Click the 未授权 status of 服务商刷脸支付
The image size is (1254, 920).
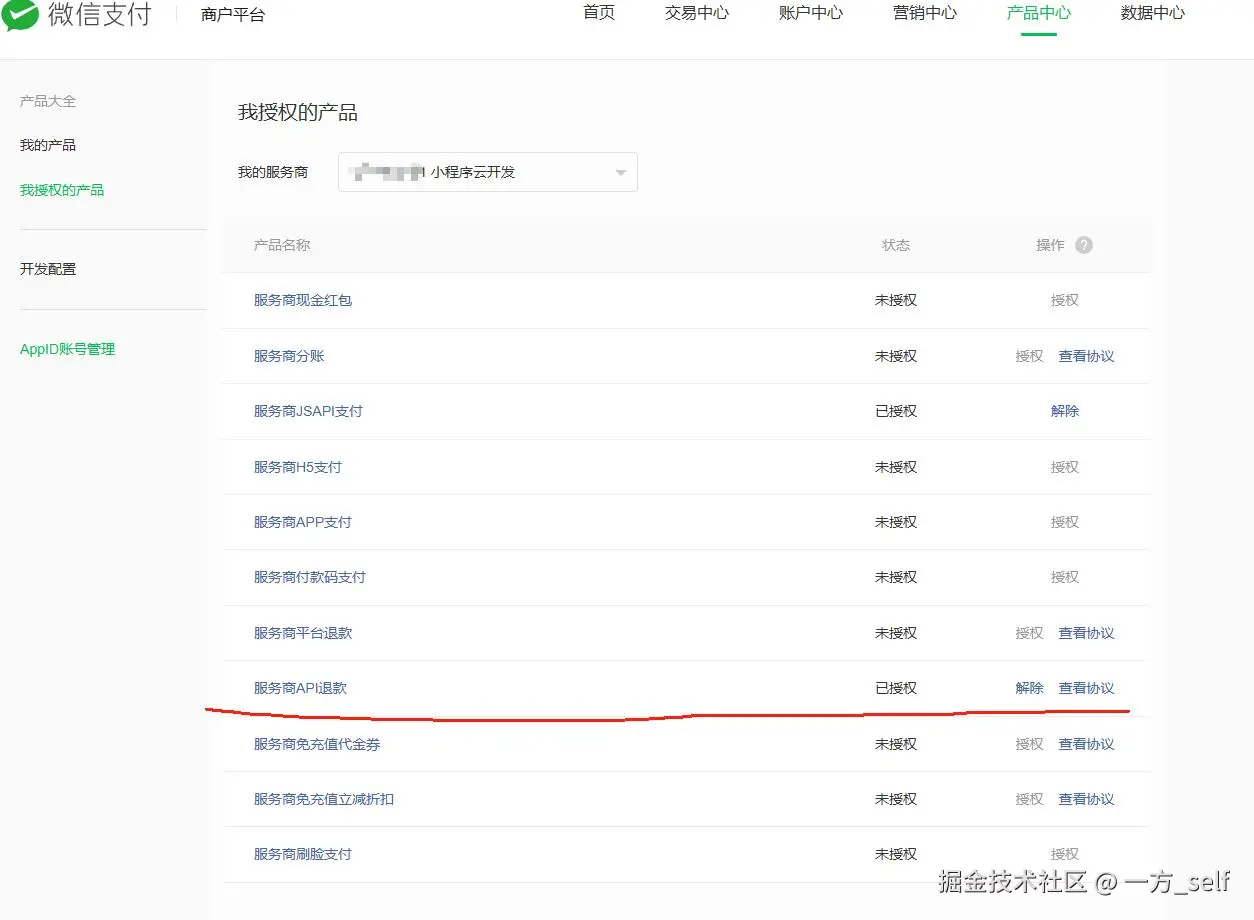point(896,854)
